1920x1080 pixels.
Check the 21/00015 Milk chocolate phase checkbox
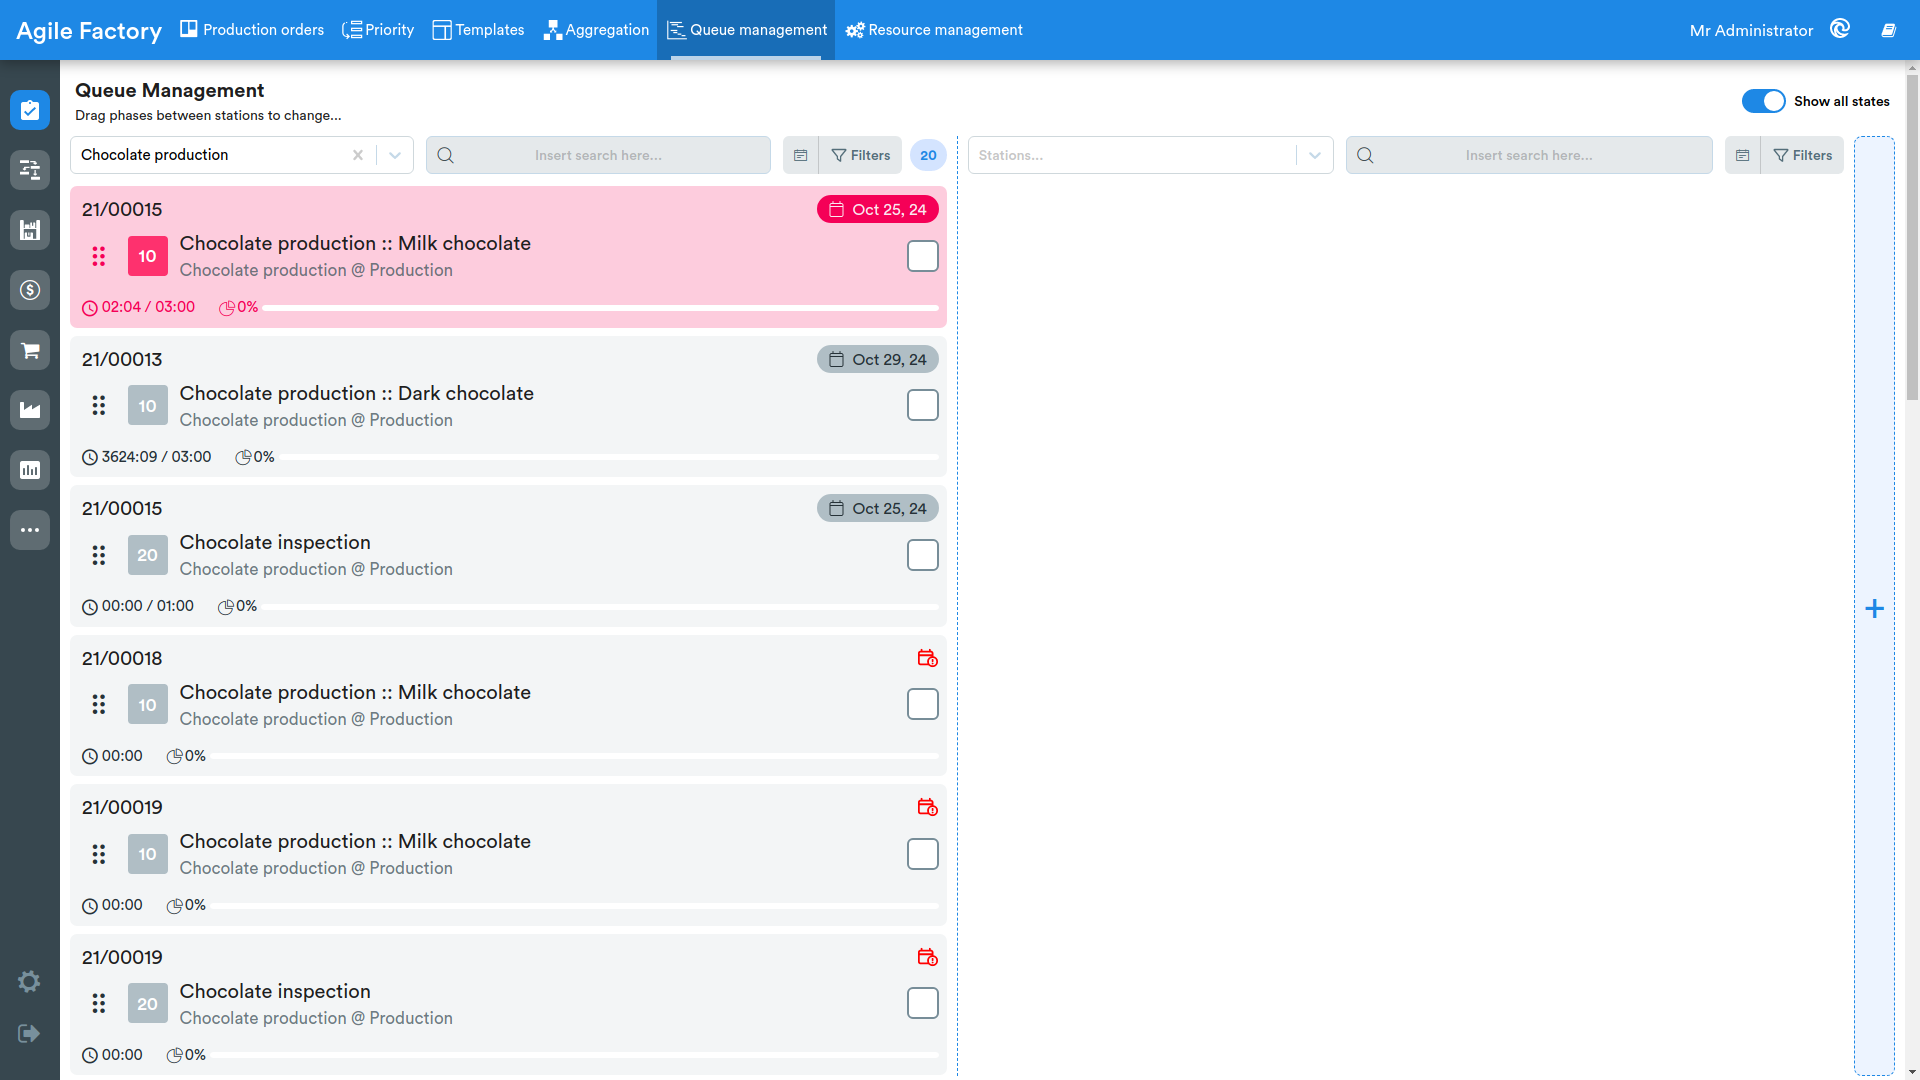click(x=922, y=256)
